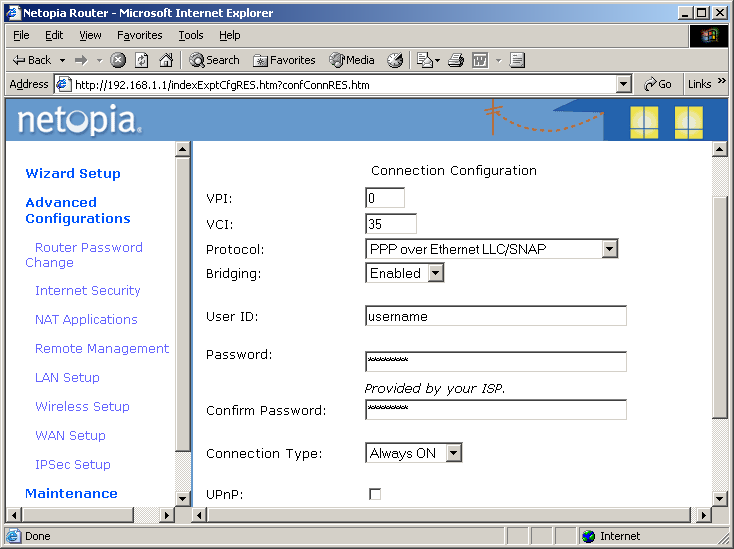Click the Back toolbar button

click(32, 60)
